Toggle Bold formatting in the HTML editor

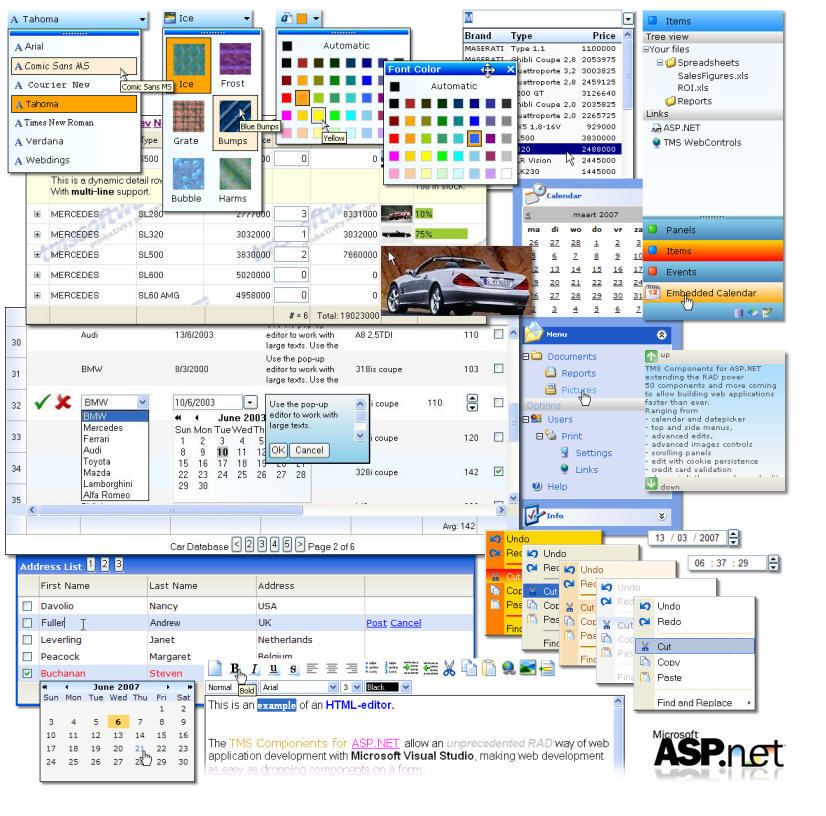point(234,668)
